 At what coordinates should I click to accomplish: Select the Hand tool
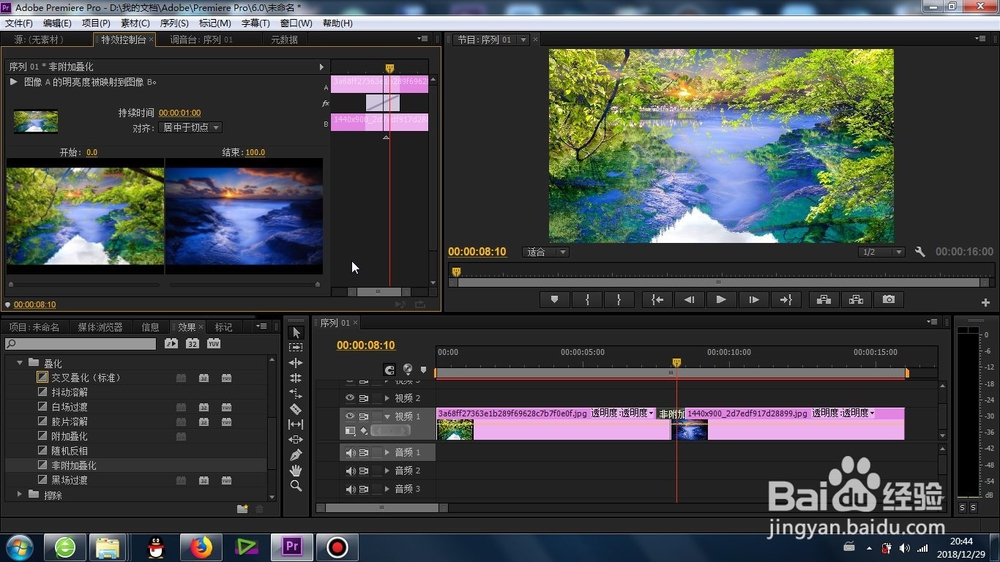coord(296,470)
